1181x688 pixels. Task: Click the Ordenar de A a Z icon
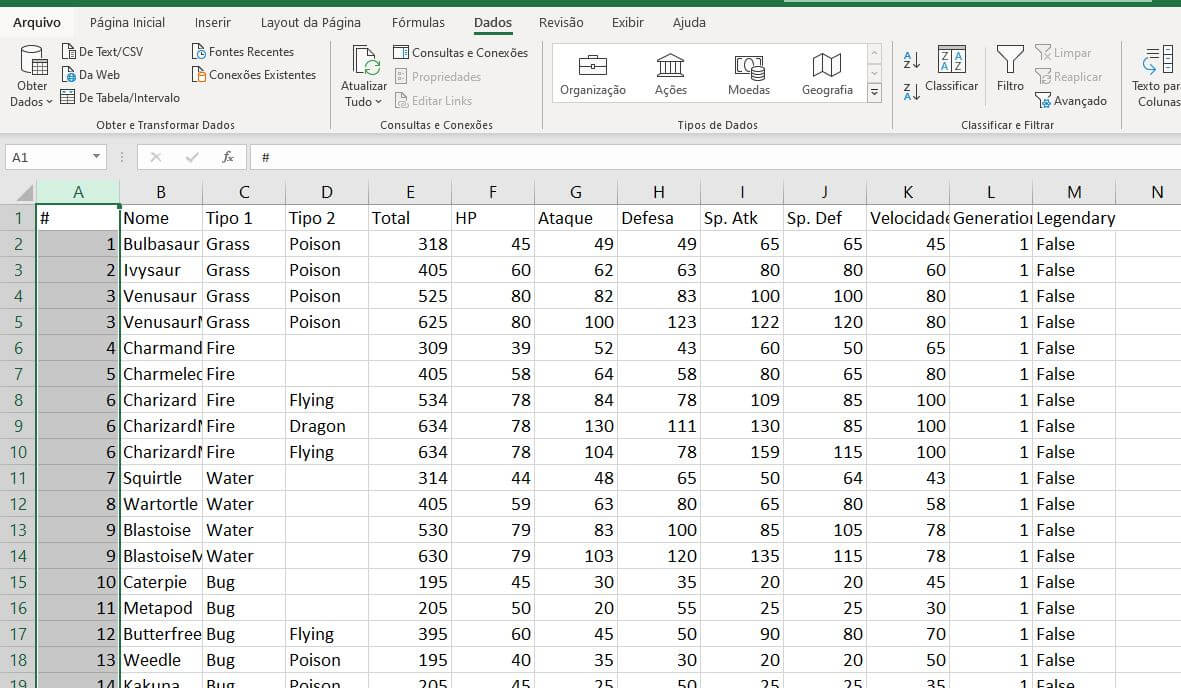(x=911, y=60)
